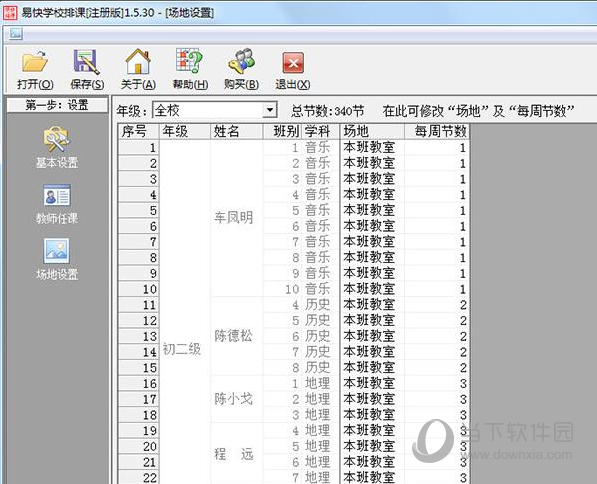
Task: Click the 购买(B) purchase icon
Action: click(241, 69)
